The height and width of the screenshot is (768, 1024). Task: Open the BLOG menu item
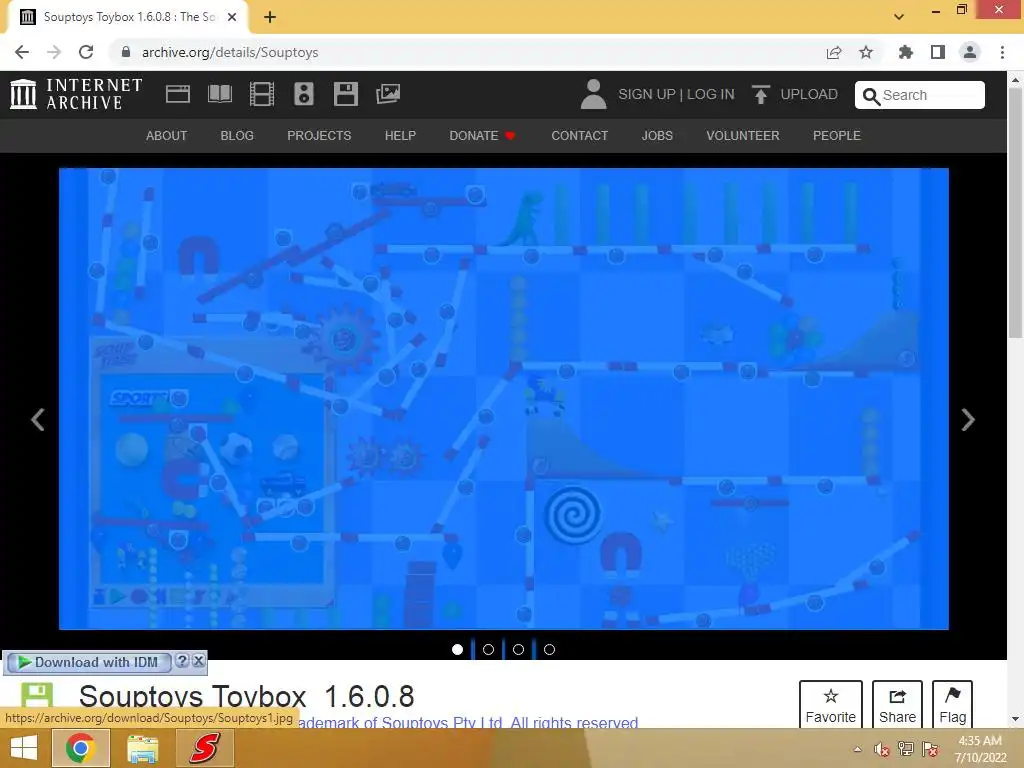[237, 136]
